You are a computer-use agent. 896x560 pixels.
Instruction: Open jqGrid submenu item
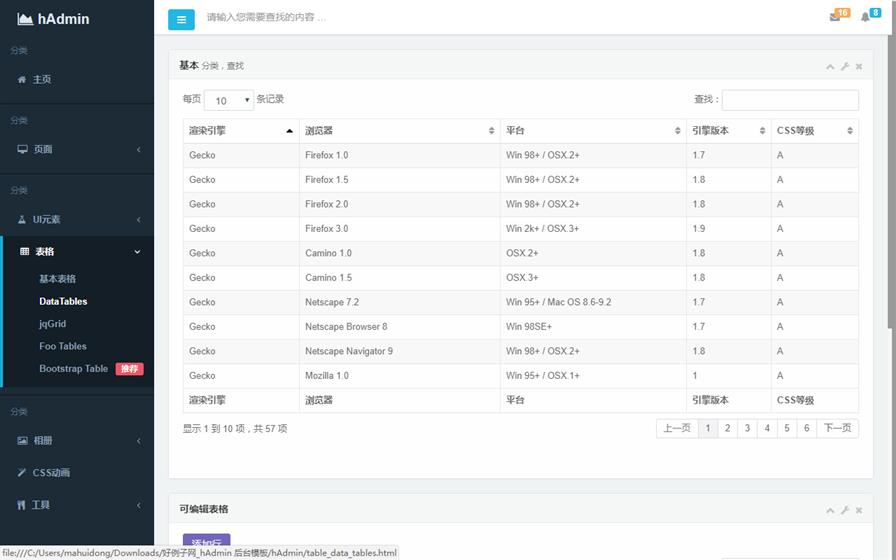point(53,324)
